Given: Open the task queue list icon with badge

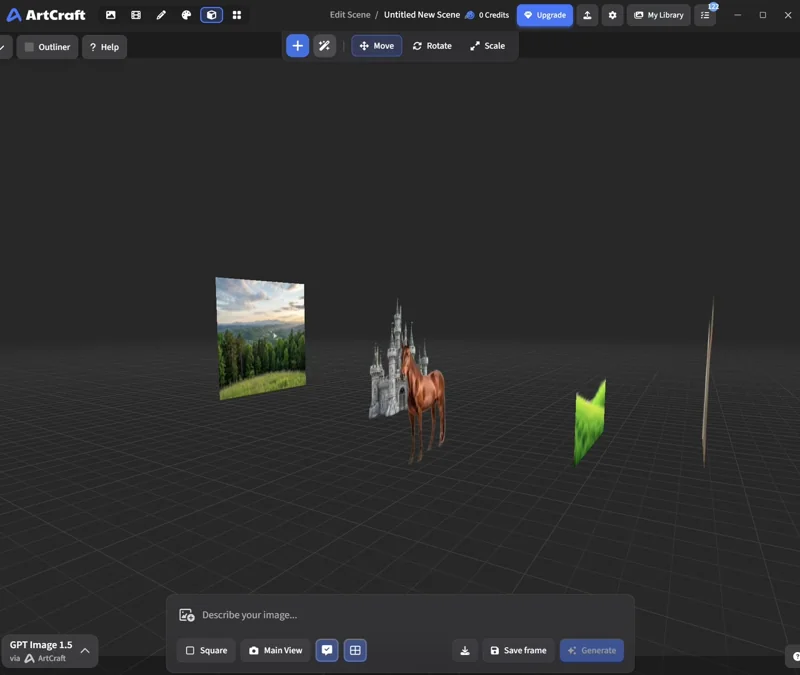Looking at the screenshot, I should point(705,15).
